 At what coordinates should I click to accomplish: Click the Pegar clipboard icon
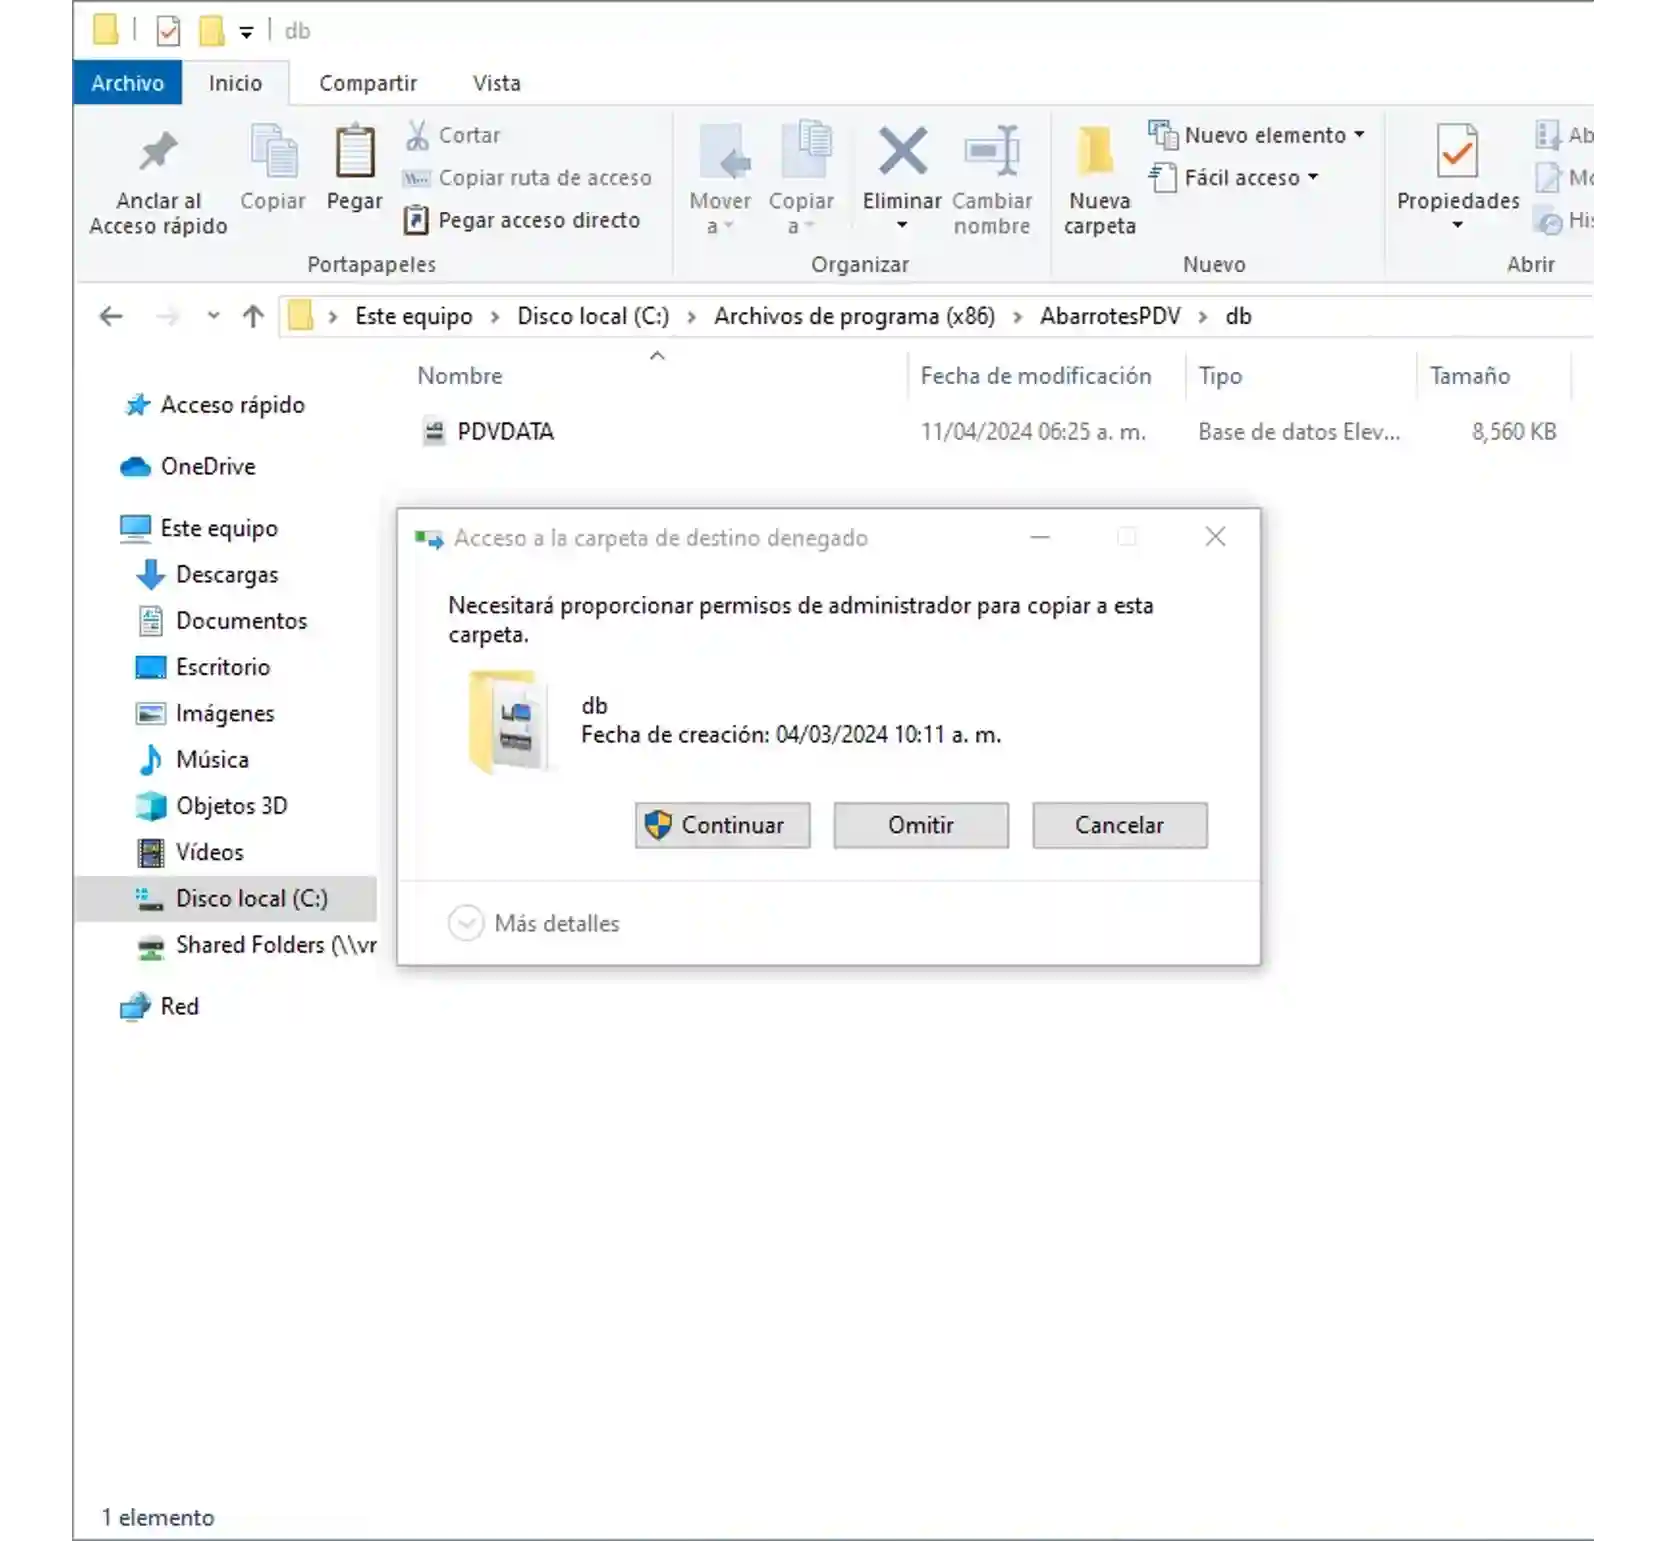click(x=354, y=151)
